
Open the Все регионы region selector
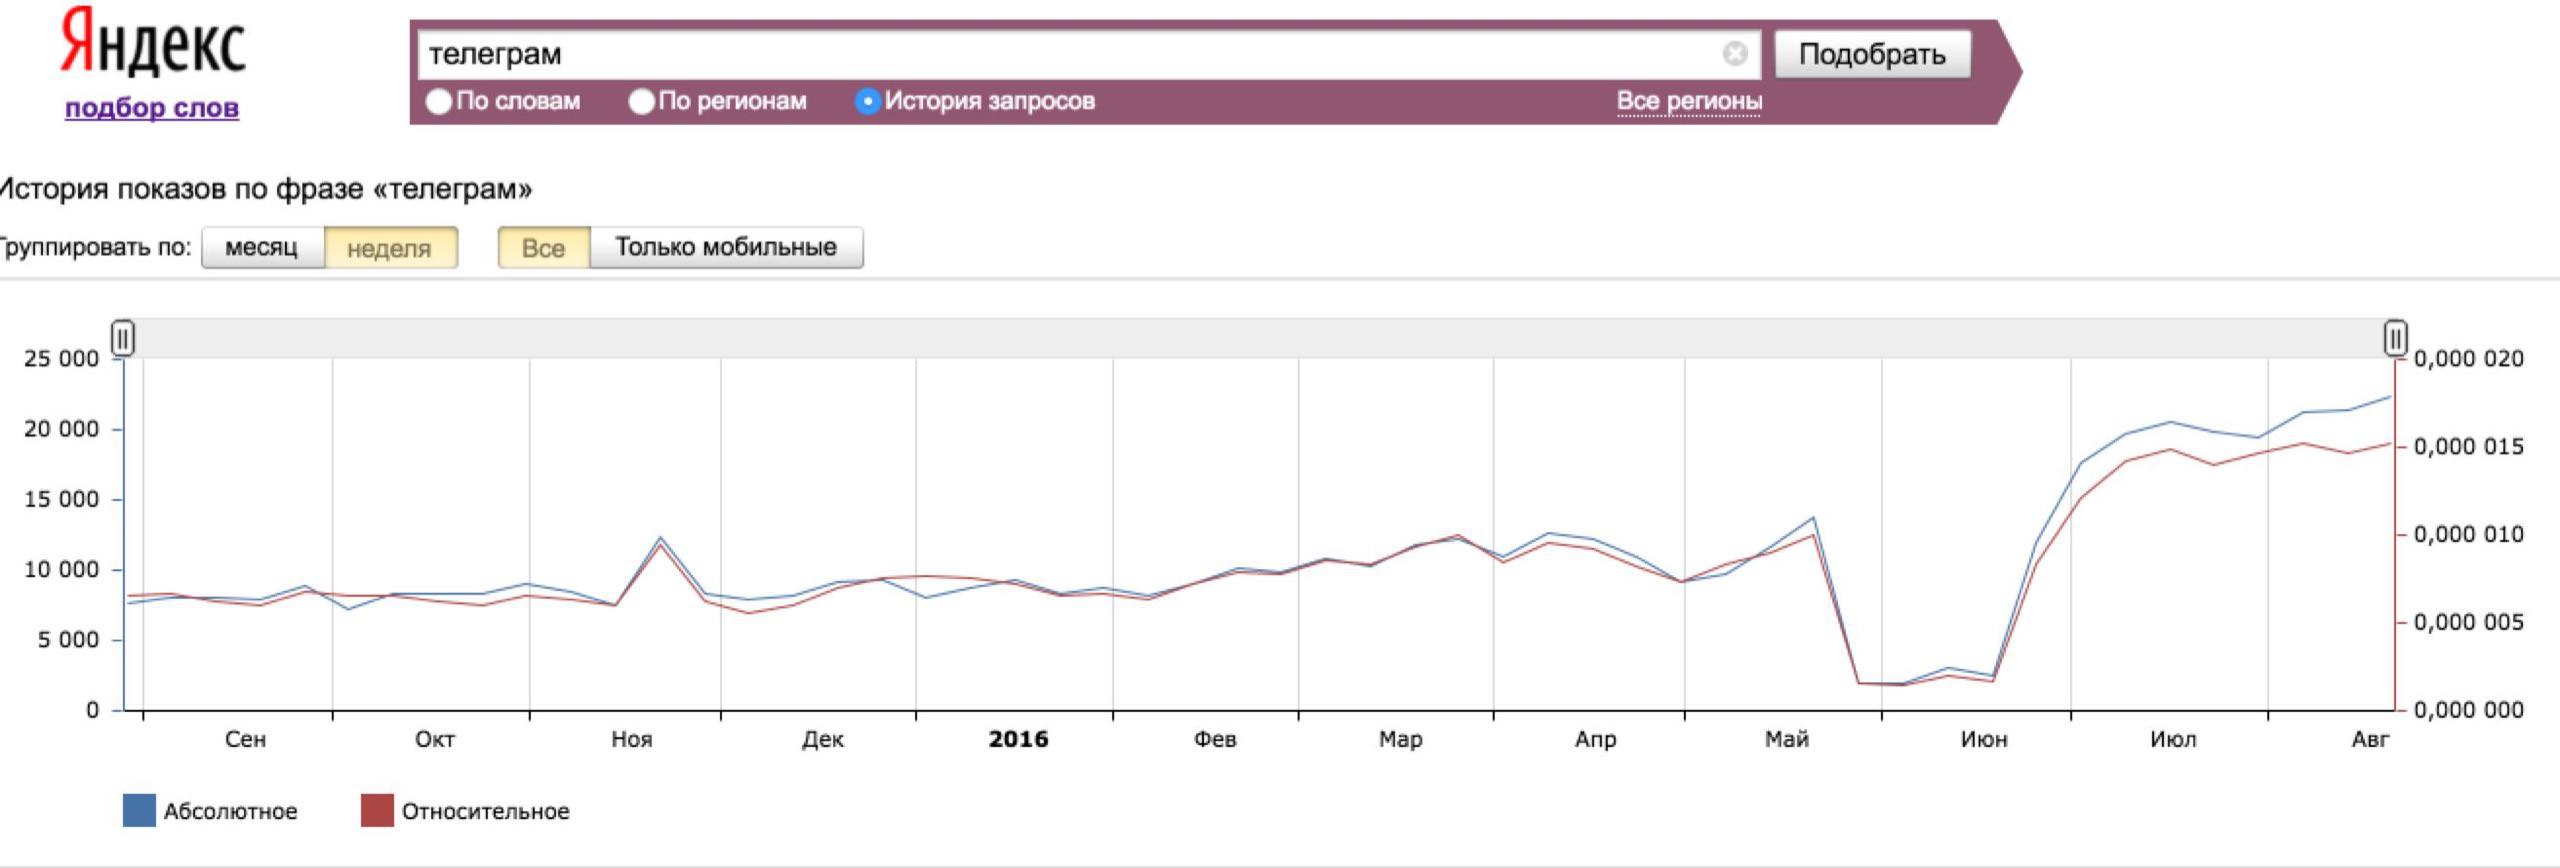click(1689, 101)
